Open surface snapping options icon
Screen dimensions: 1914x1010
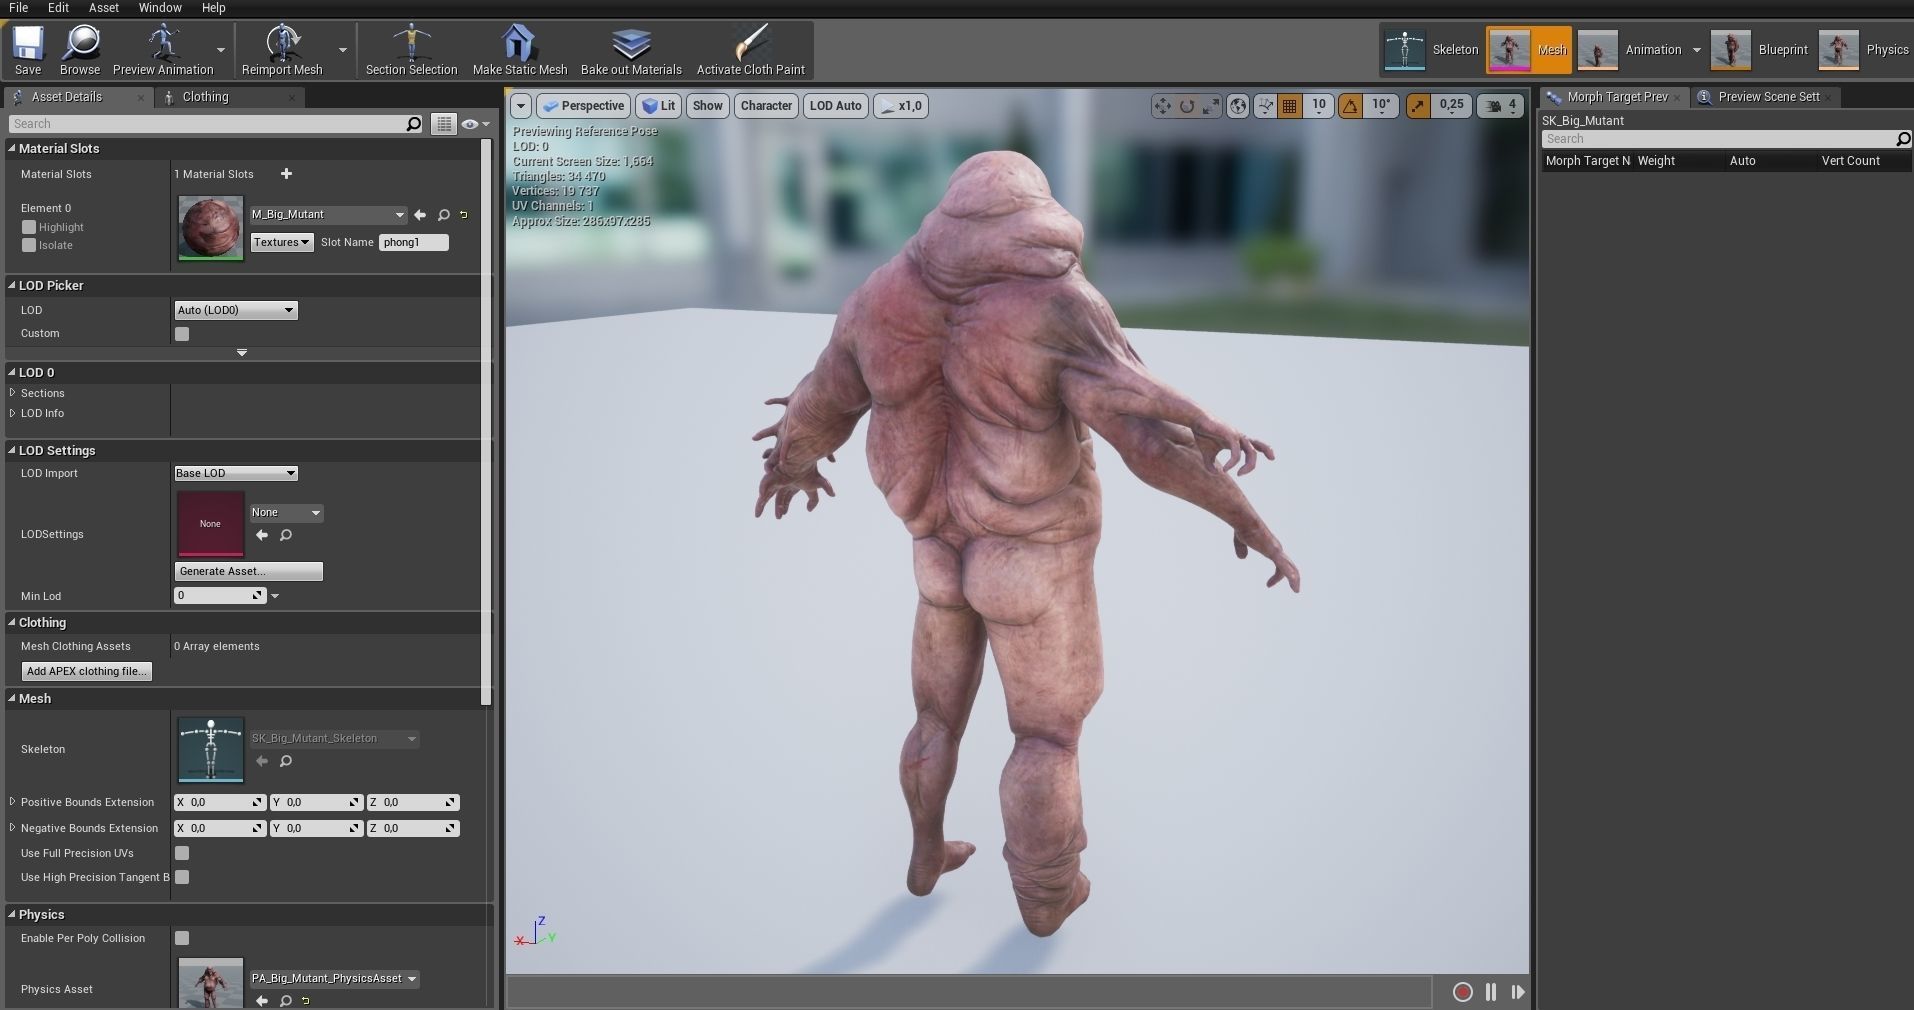pyautogui.click(x=1266, y=106)
